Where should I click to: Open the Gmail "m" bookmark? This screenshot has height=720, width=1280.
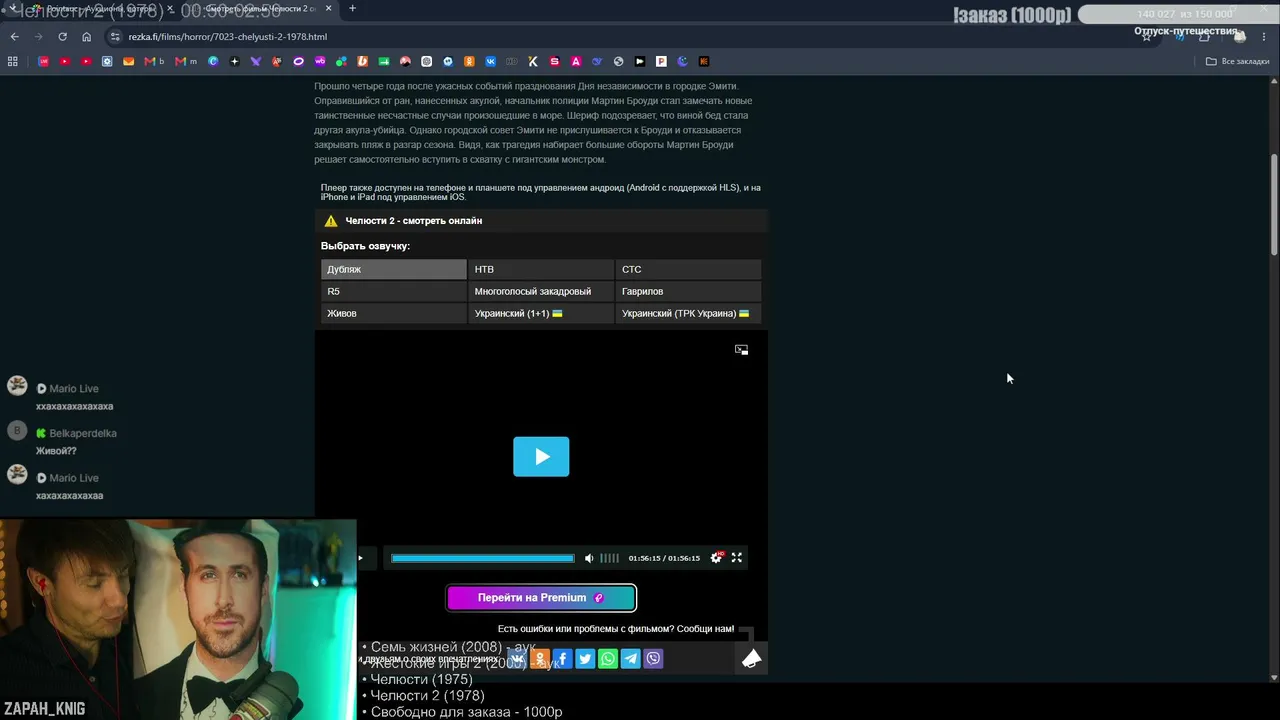tap(186, 62)
